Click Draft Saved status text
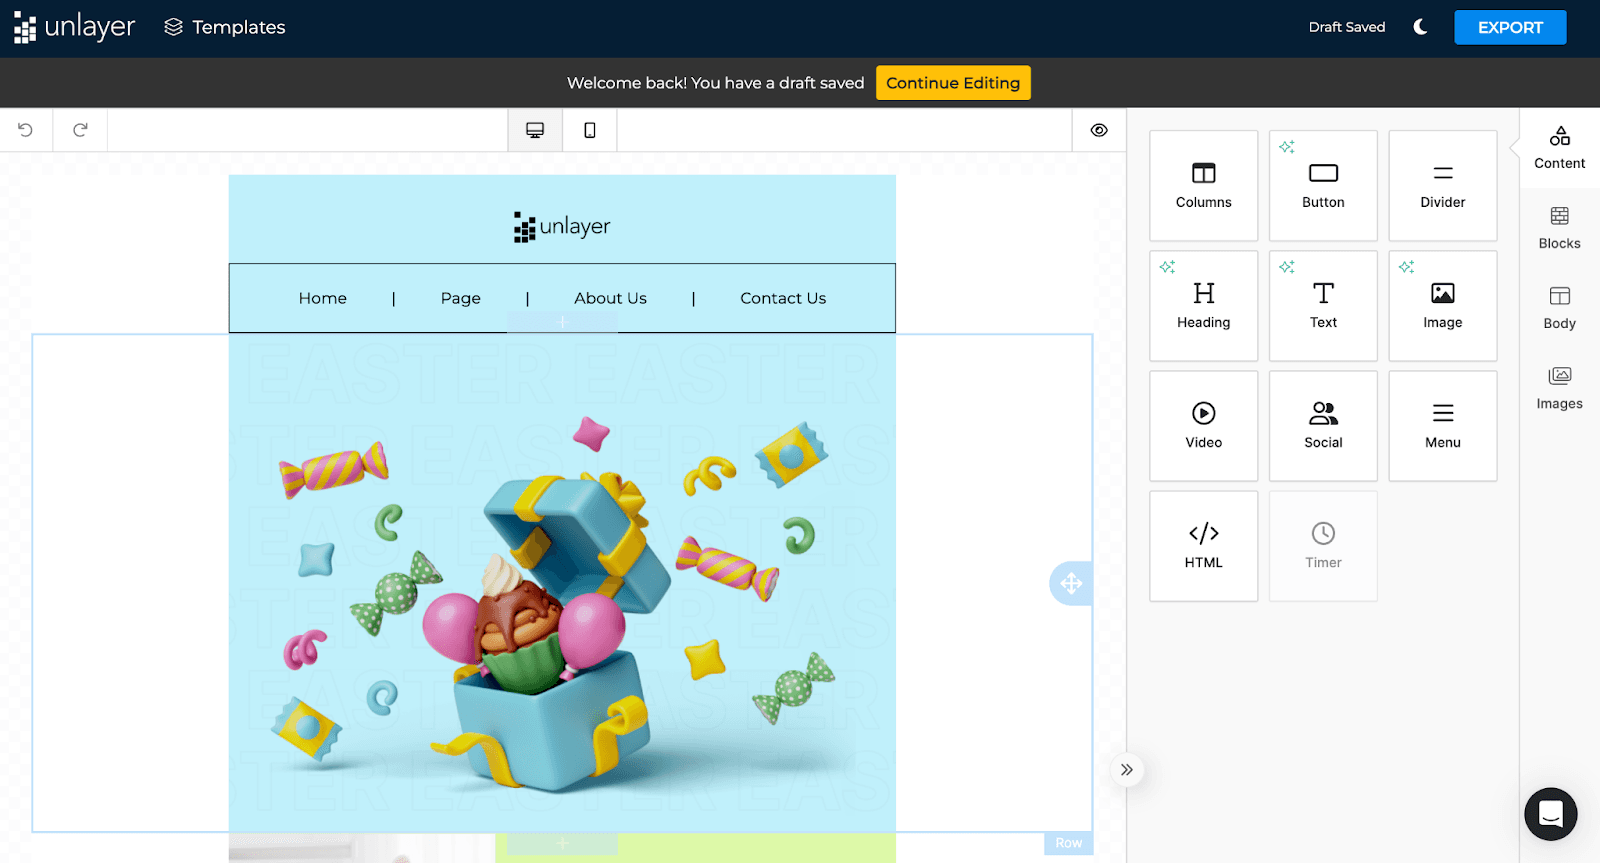 click(x=1347, y=27)
